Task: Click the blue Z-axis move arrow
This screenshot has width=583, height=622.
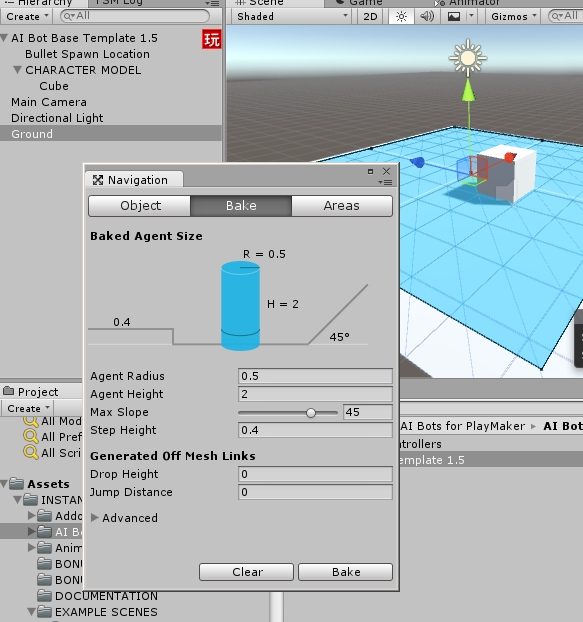Action: click(417, 162)
